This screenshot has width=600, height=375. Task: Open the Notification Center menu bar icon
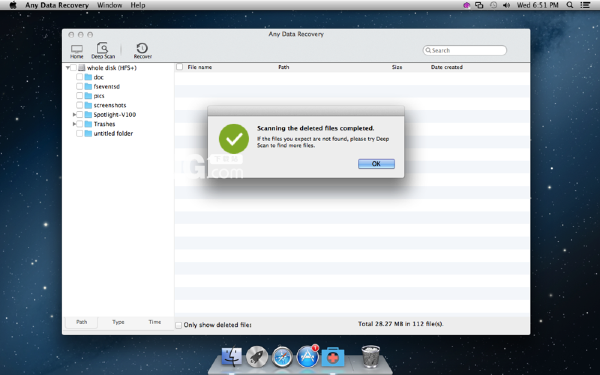point(585,5)
